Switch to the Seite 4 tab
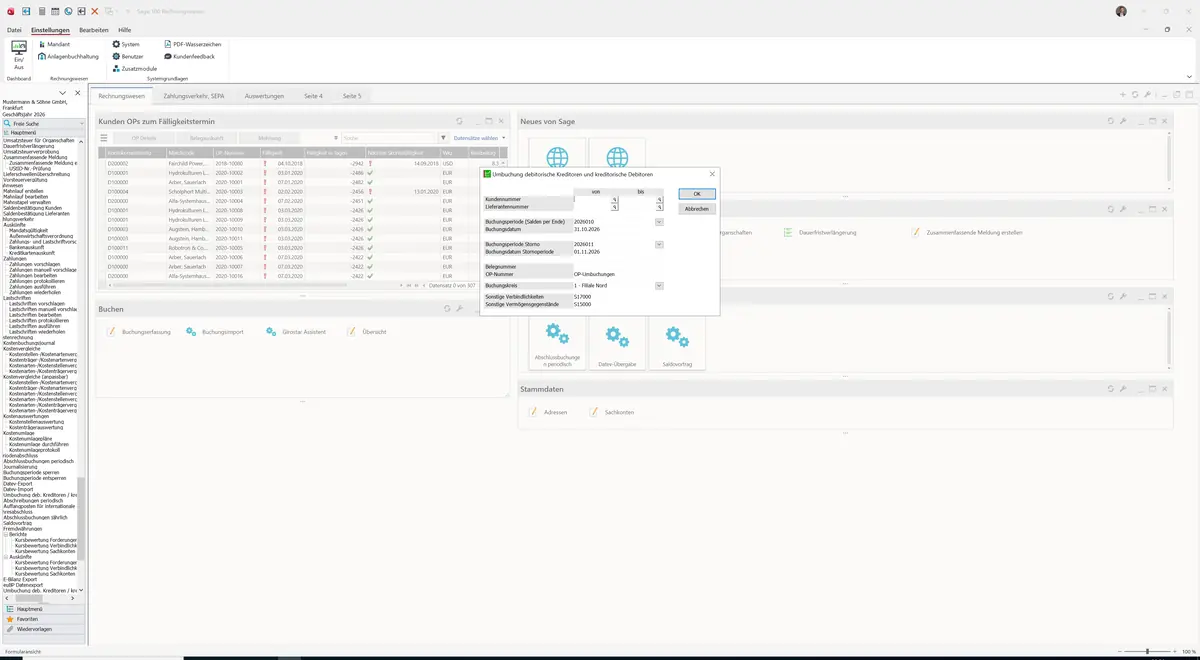 tap(313, 96)
